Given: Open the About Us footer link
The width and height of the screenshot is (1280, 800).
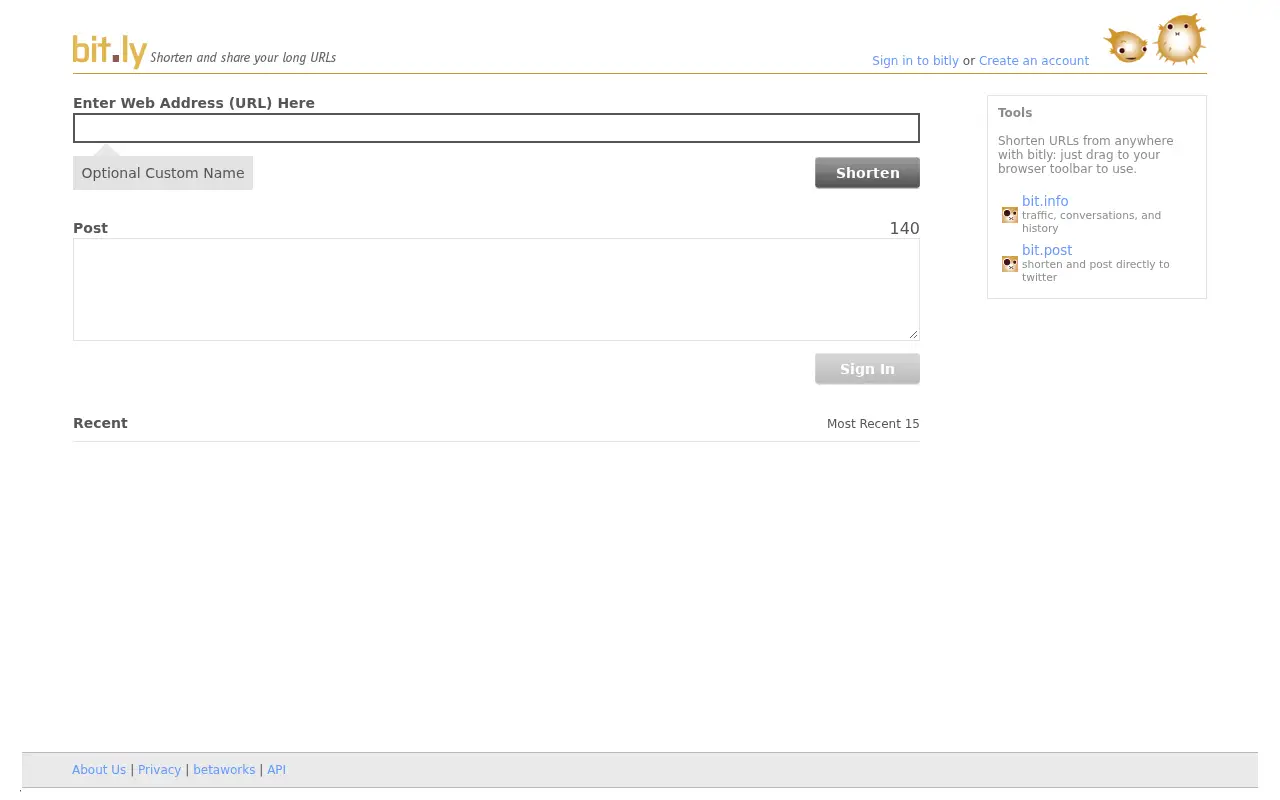Looking at the screenshot, I should pos(99,770).
